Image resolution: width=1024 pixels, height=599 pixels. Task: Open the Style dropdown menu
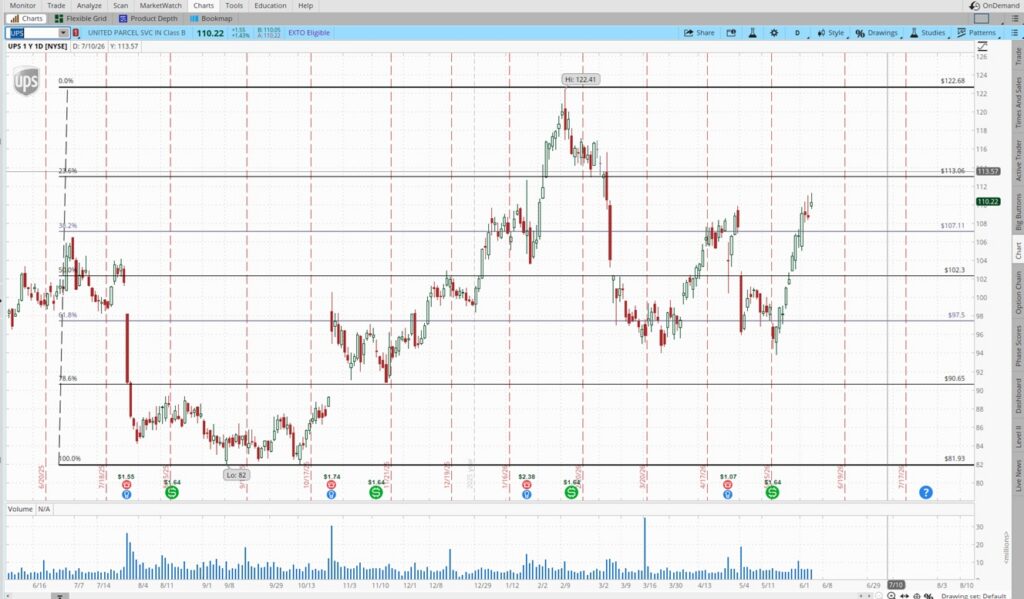pos(831,33)
